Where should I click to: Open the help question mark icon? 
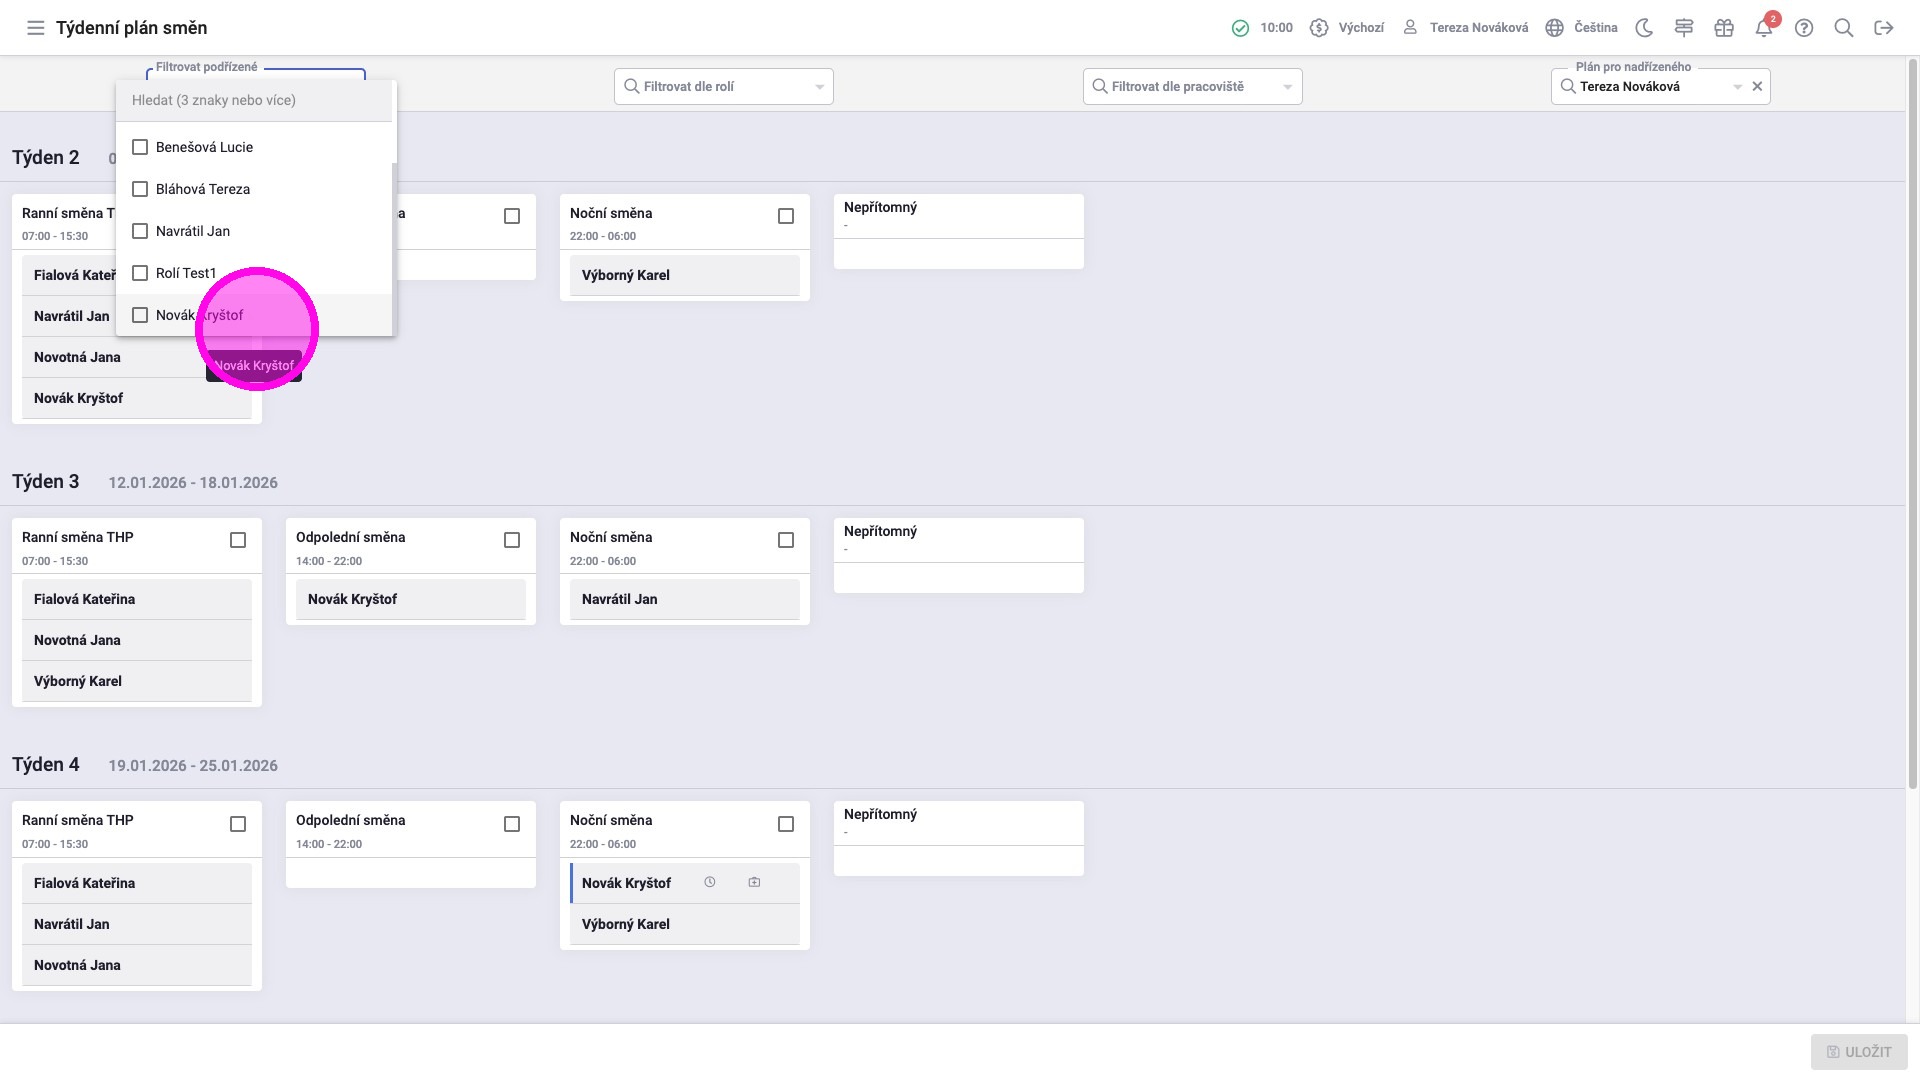[1804, 28]
